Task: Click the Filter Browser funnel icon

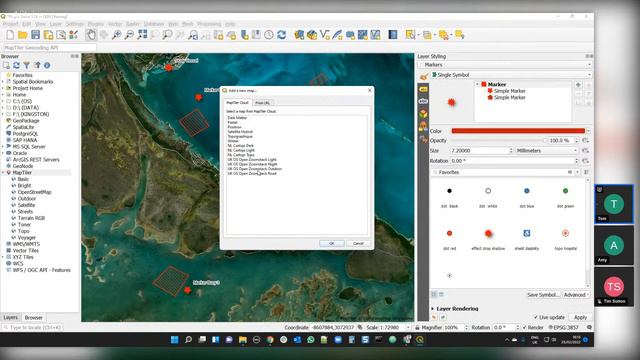Action: pos(27,65)
